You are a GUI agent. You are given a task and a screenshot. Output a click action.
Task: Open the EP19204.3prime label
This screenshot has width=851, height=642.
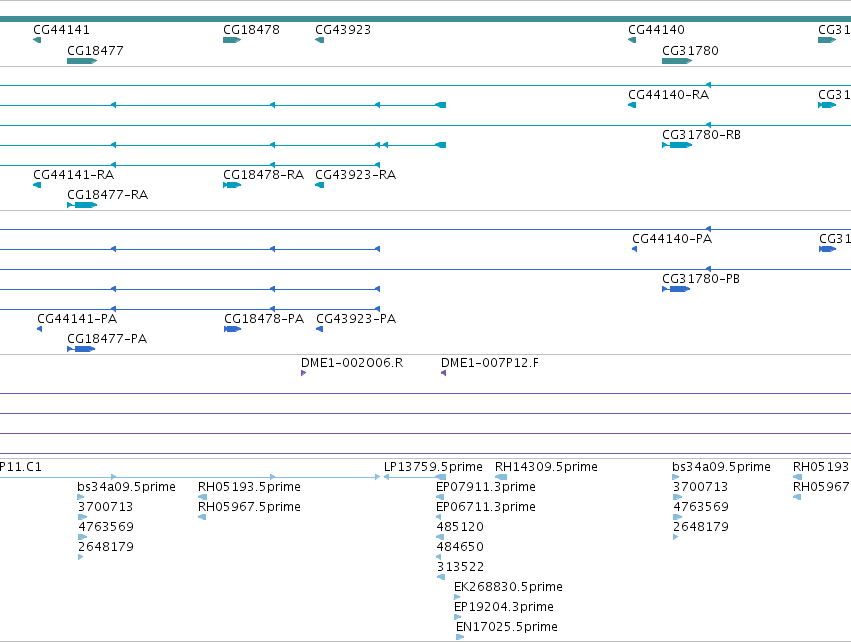point(504,607)
